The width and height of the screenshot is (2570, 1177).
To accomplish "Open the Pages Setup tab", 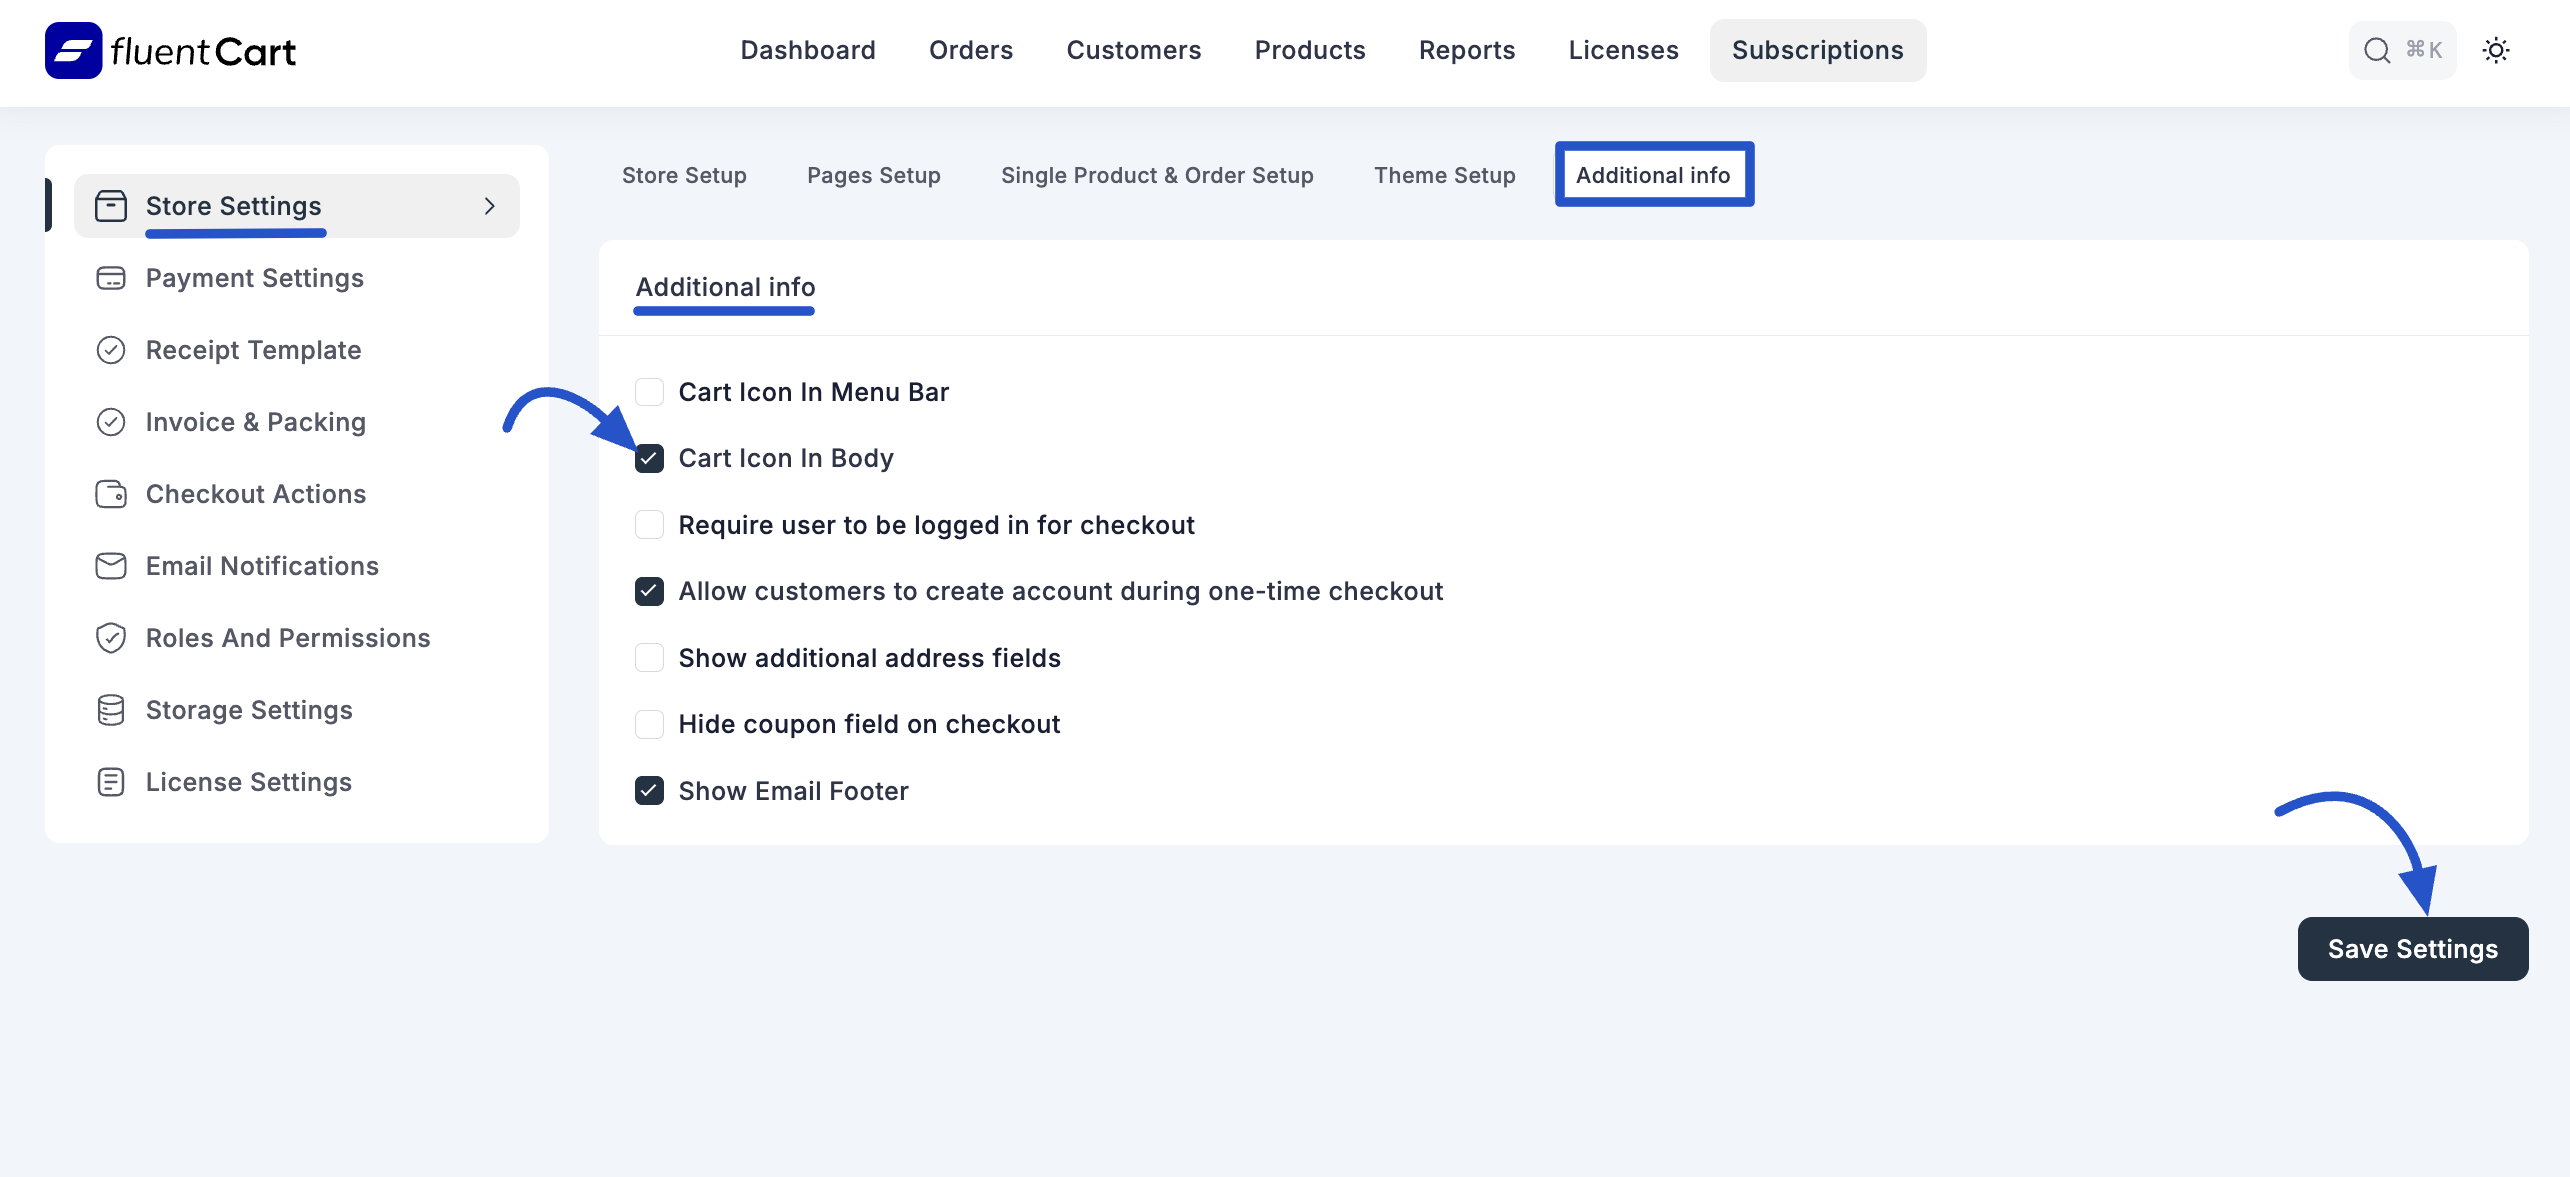I will pyautogui.click(x=873, y=175).
